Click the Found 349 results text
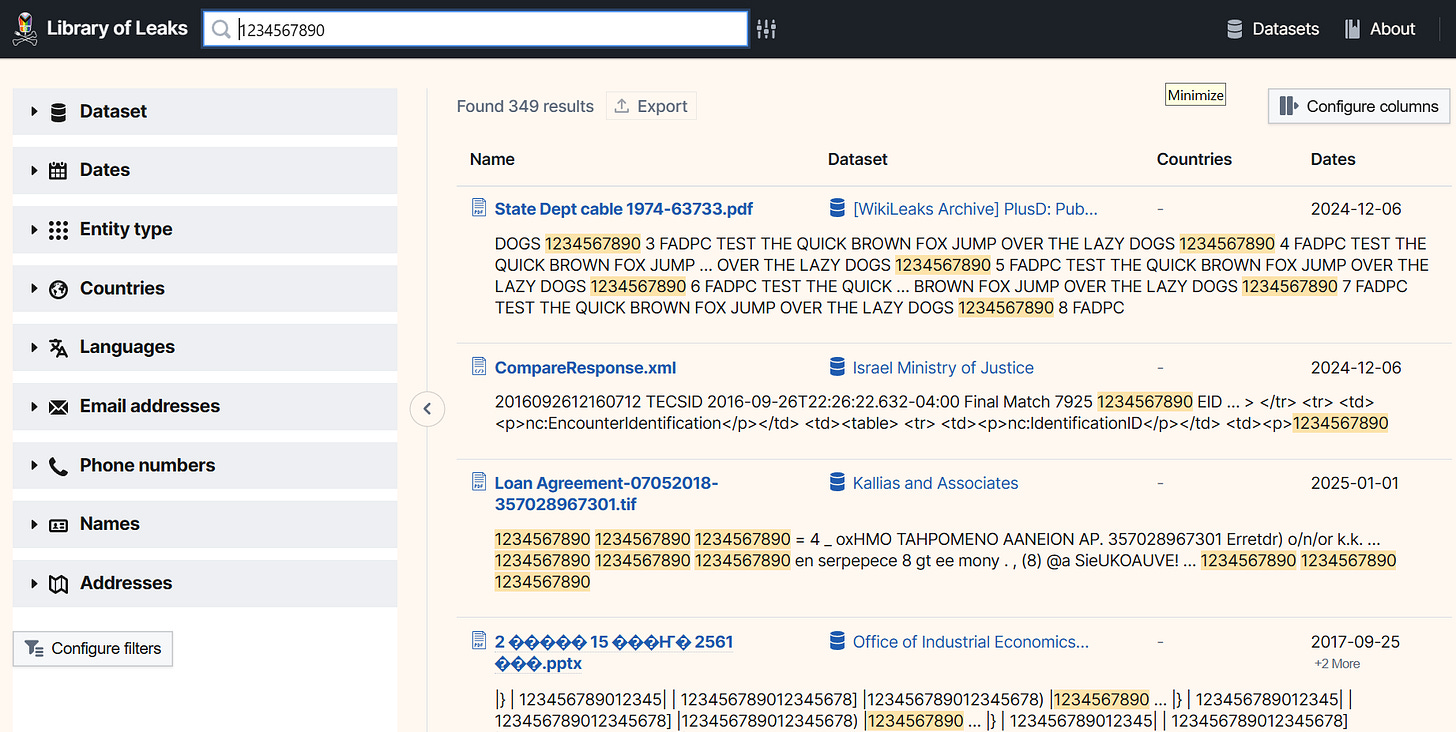 click(525, 106)
